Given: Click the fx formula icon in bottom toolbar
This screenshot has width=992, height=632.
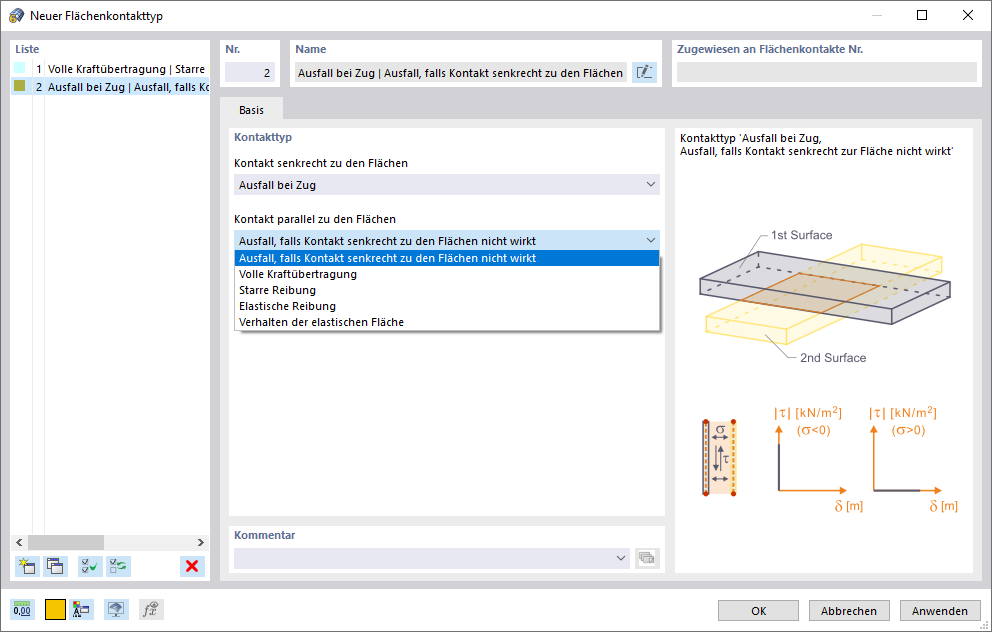Looking at the screenshot, I should click(151, 609).
